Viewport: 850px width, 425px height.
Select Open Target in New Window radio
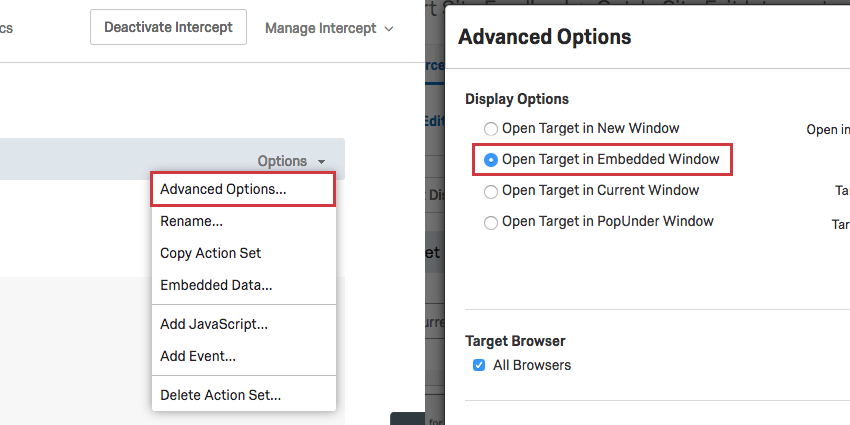click(x=490, y=129)
